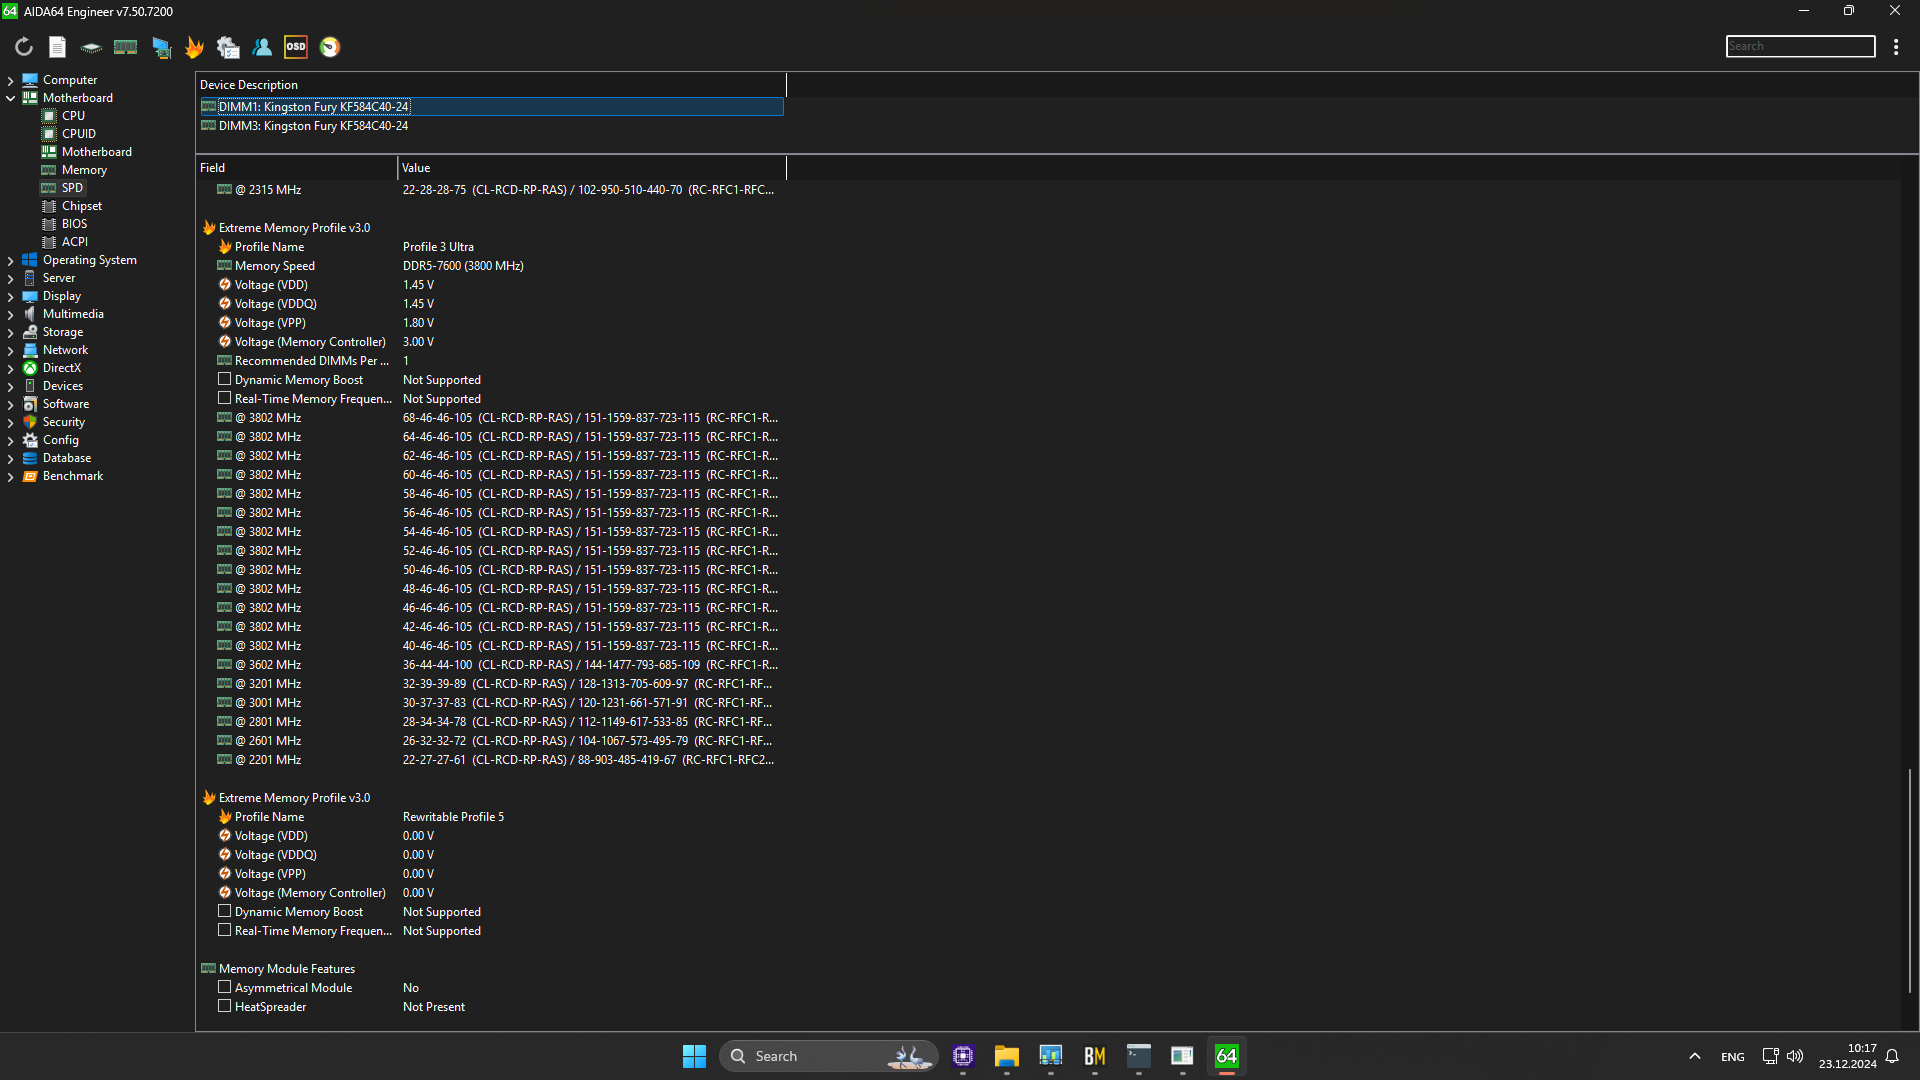
Task: Select the @ 3602 MHz timing row
Action: point(490,665)
